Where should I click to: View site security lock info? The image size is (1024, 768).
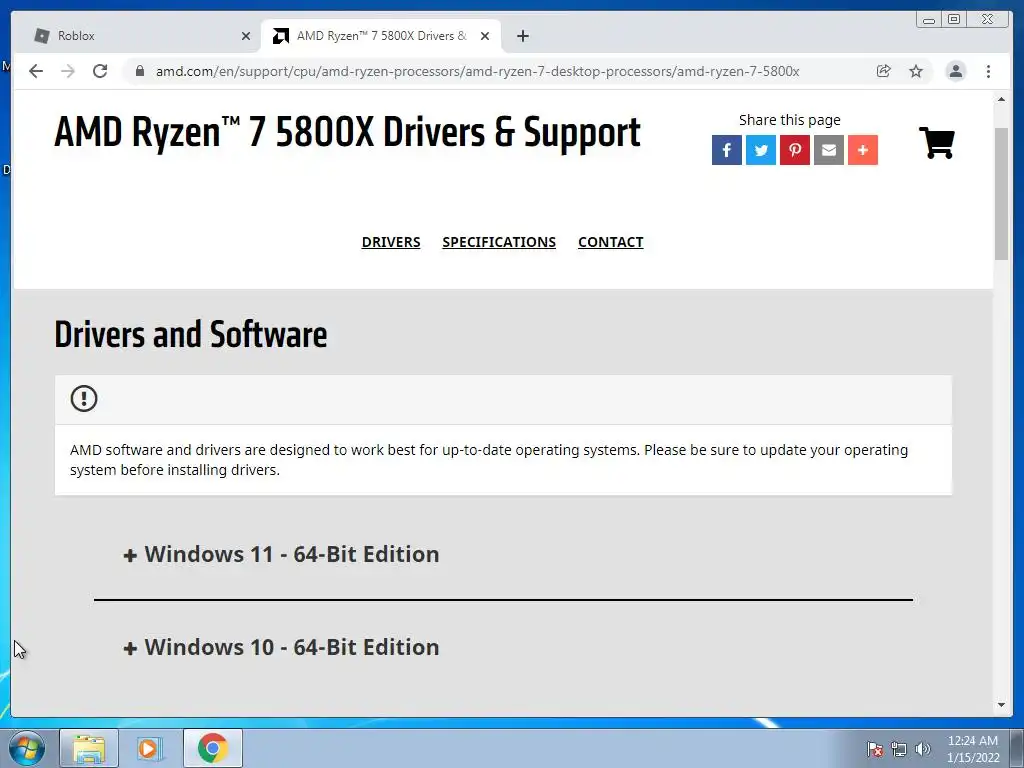point(140,71)
